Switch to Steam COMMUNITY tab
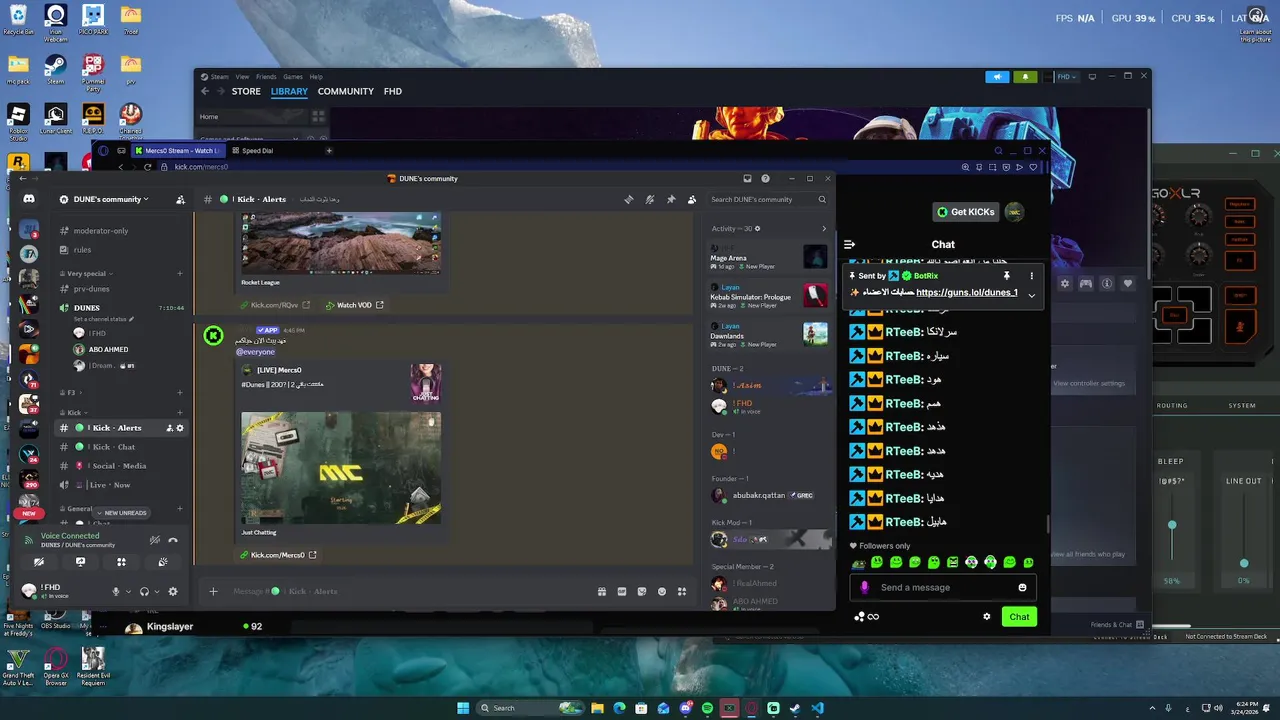 coord(346,91)
